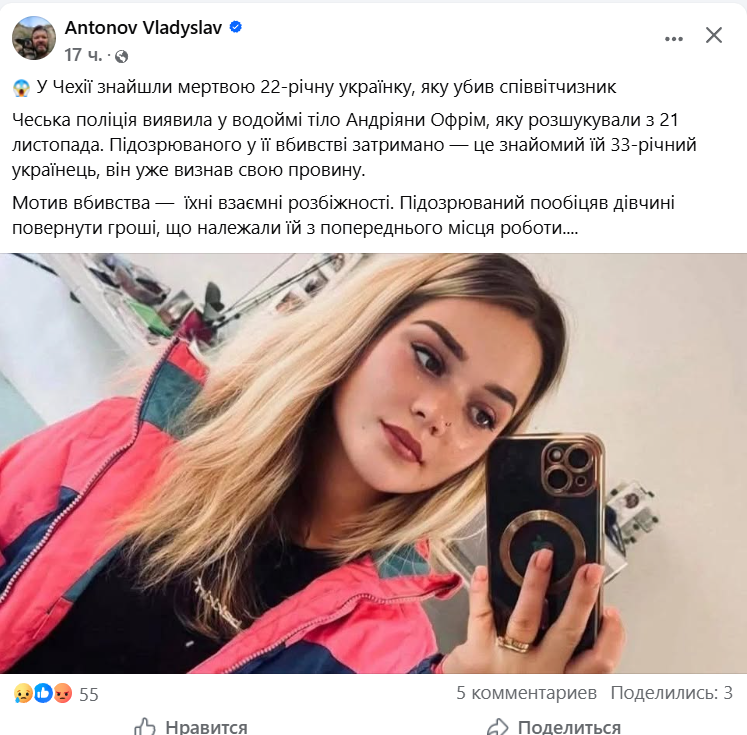Open the list of 55 reactions
Image resolution: width=747 pixels, height=735 pixels.
pyautogui.click(x=89, y=695)
